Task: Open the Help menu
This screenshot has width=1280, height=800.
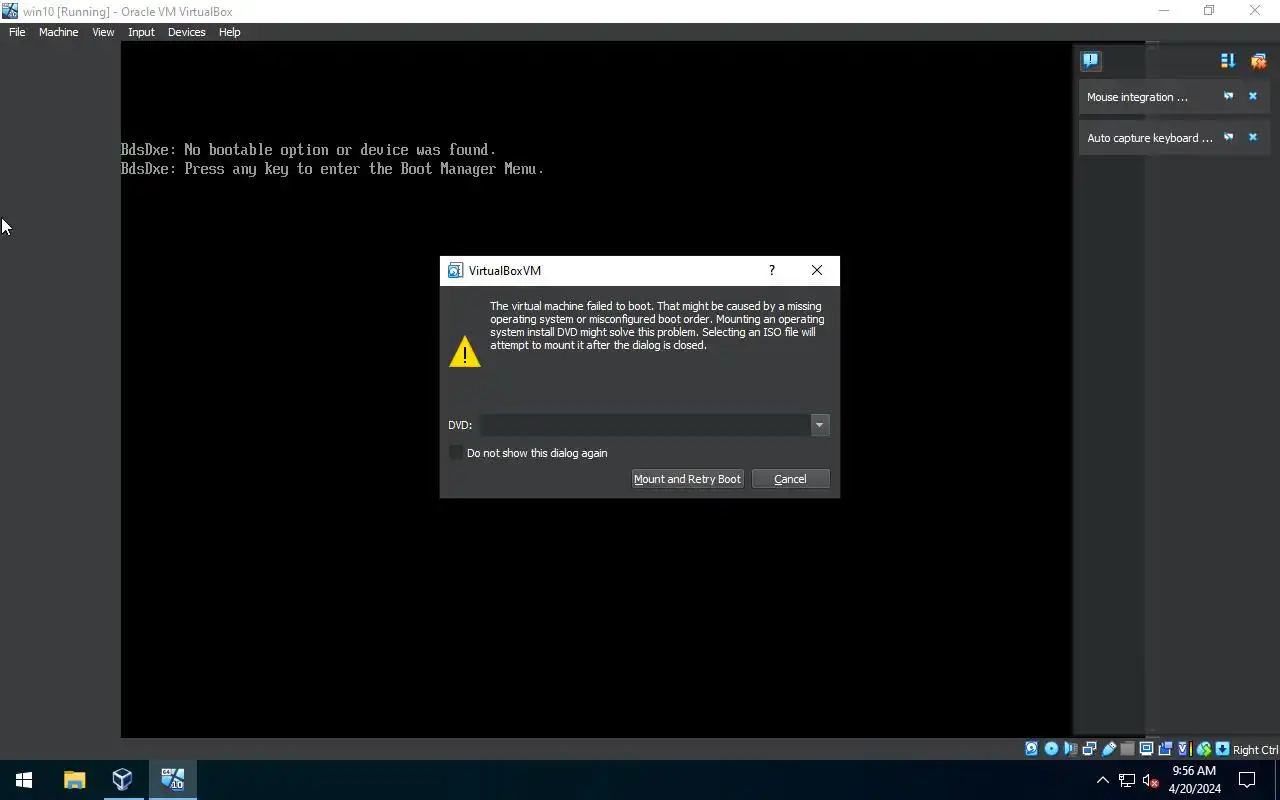Action: point(229,32)
